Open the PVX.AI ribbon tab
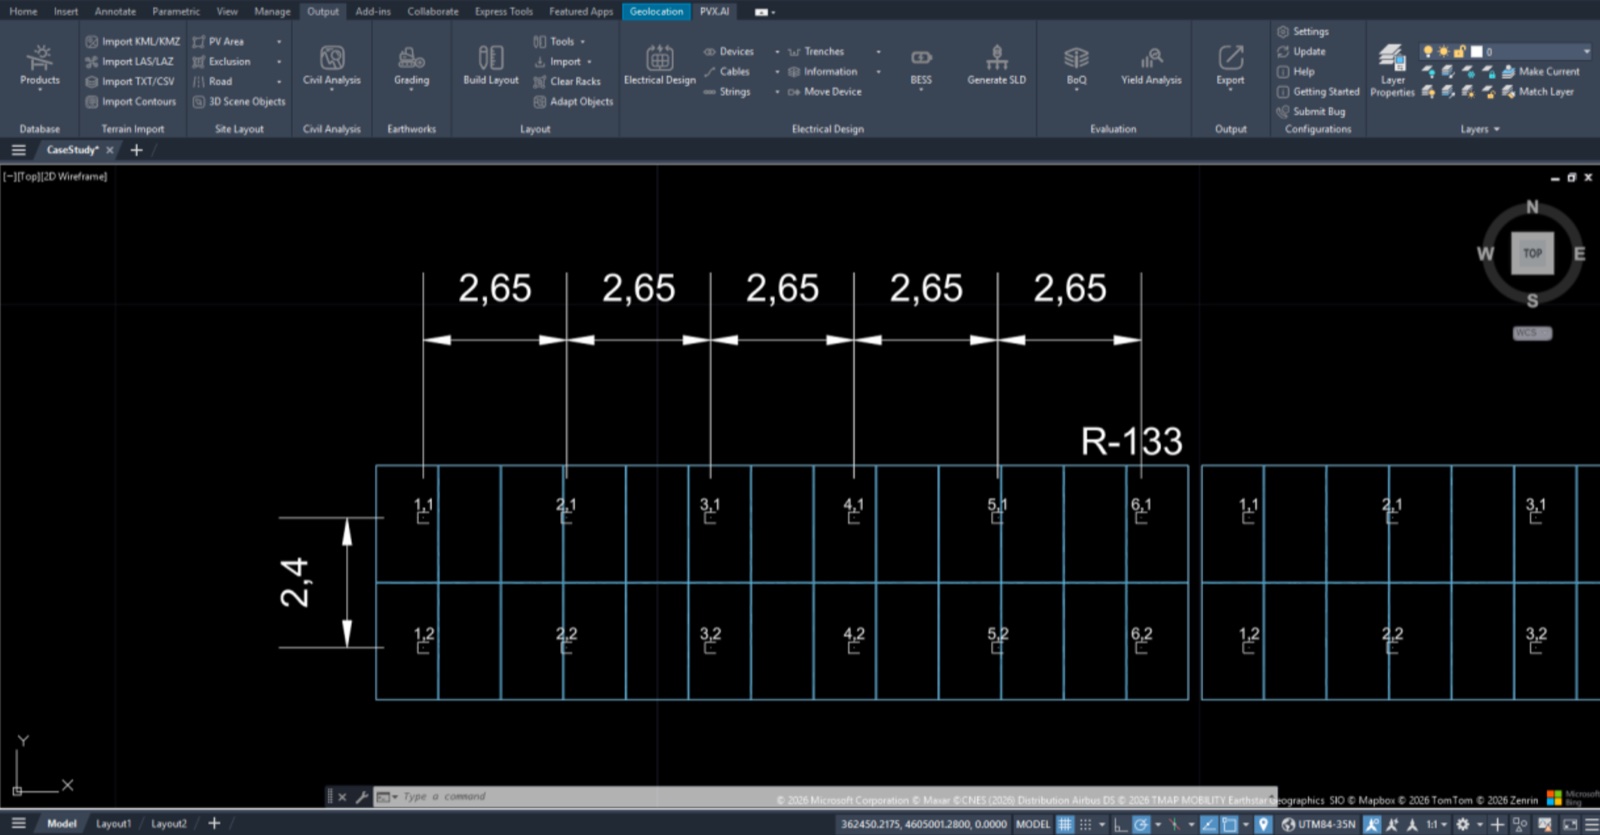The image size is (1600, 835). [714, 11]
